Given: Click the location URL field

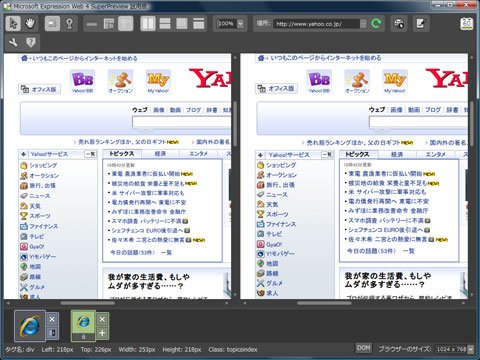Looking at the screenshot, I should 316,24.
